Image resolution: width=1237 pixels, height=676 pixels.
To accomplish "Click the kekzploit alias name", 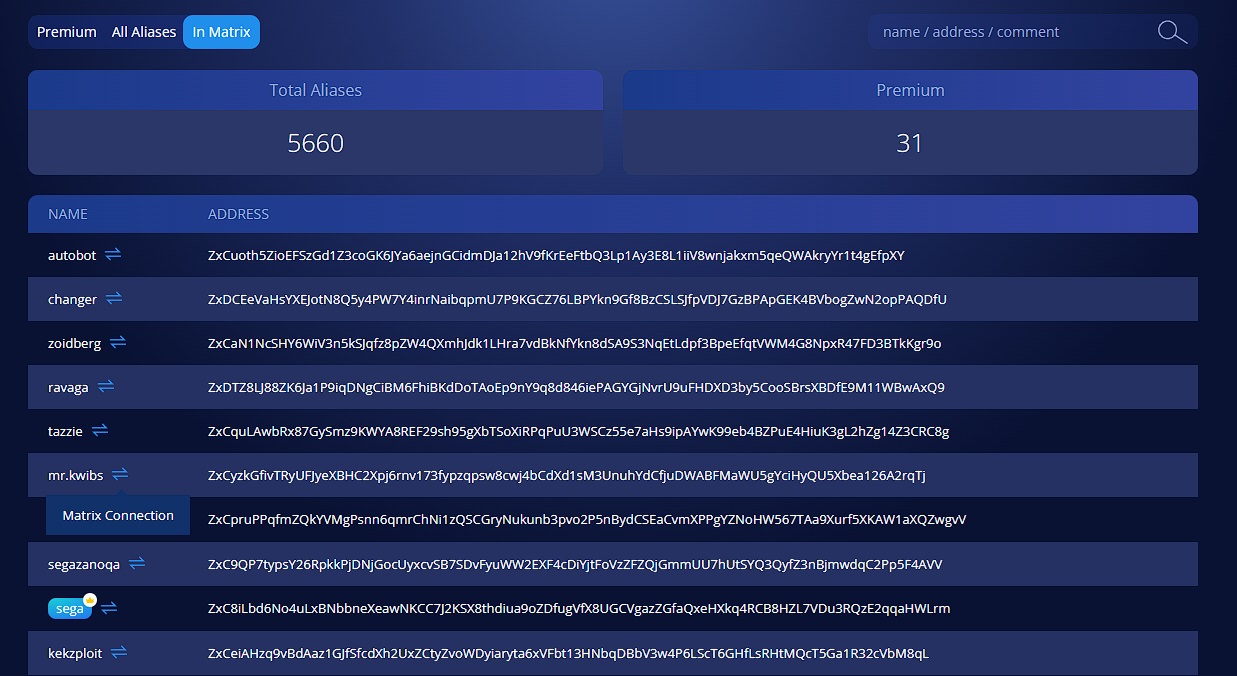I will pyautogui.click(x=75, y=653).
